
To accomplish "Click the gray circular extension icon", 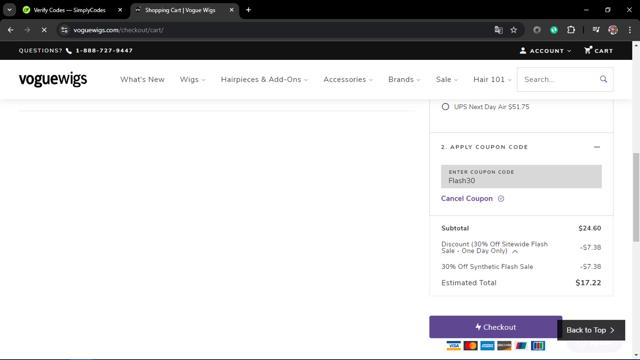I will [537, 30].
